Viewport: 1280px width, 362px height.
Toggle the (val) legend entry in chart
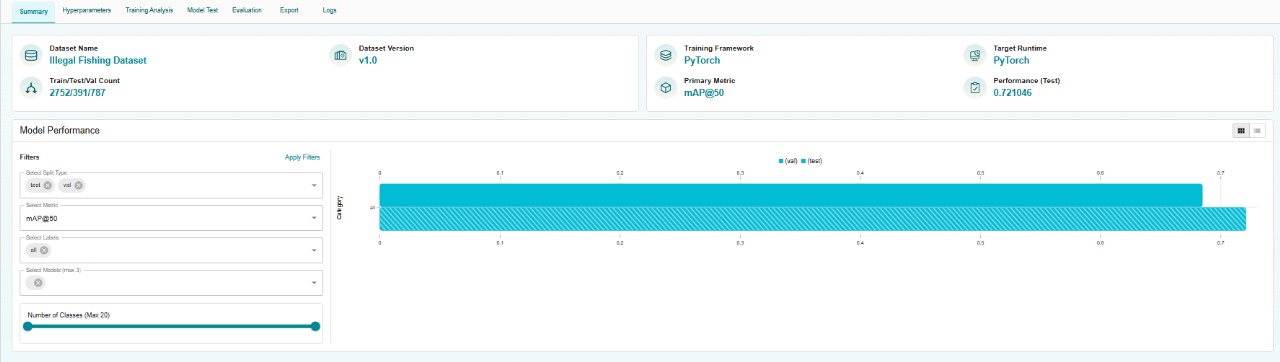(788, 160)
